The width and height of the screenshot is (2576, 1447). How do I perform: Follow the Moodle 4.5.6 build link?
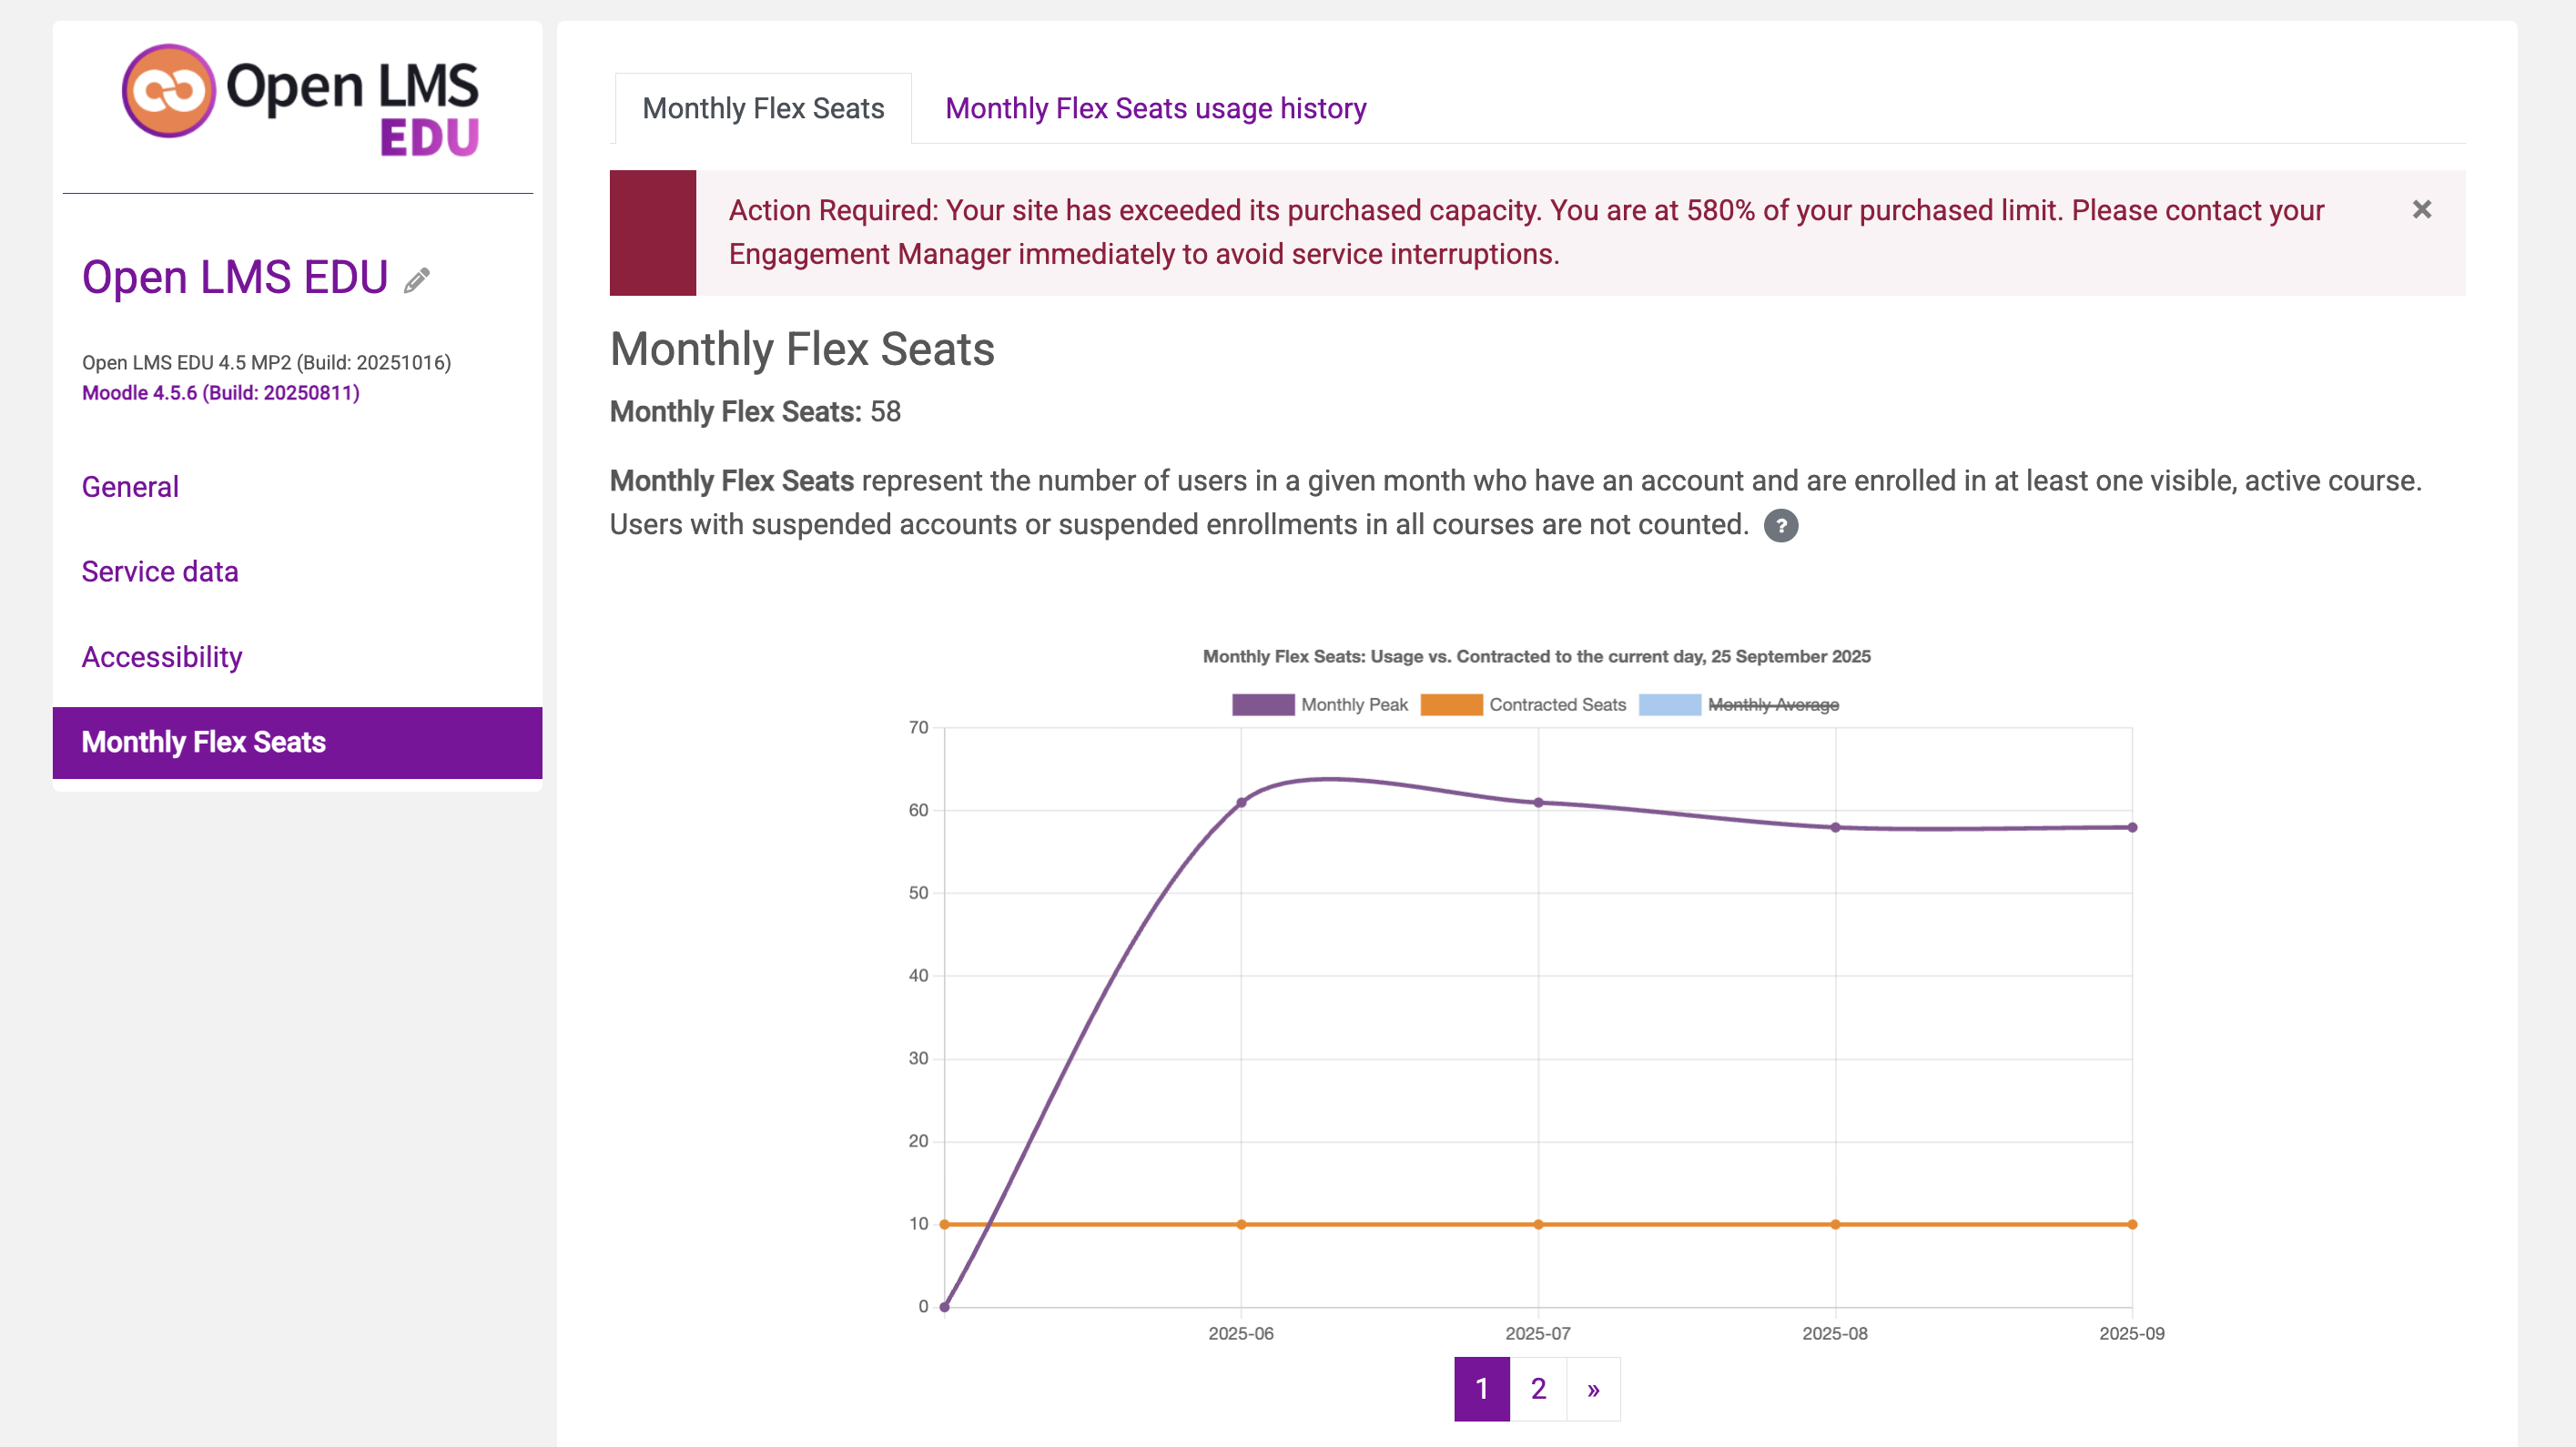pos(221,393)
